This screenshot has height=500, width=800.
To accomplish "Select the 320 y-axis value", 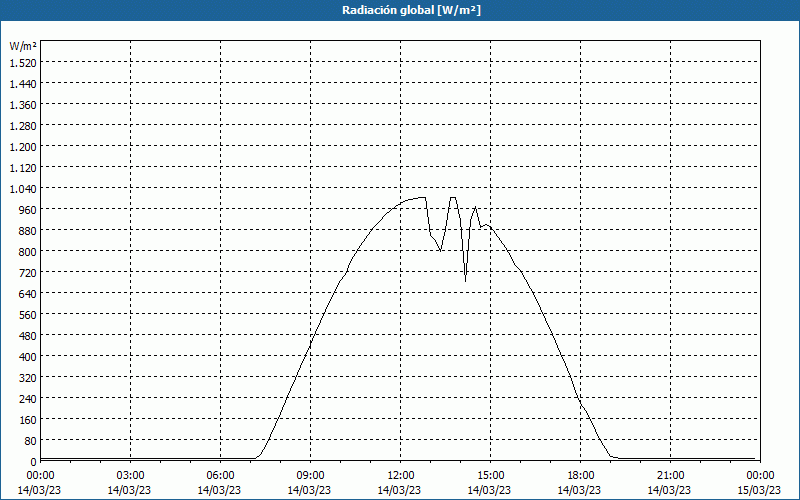I will pos(28,378).
